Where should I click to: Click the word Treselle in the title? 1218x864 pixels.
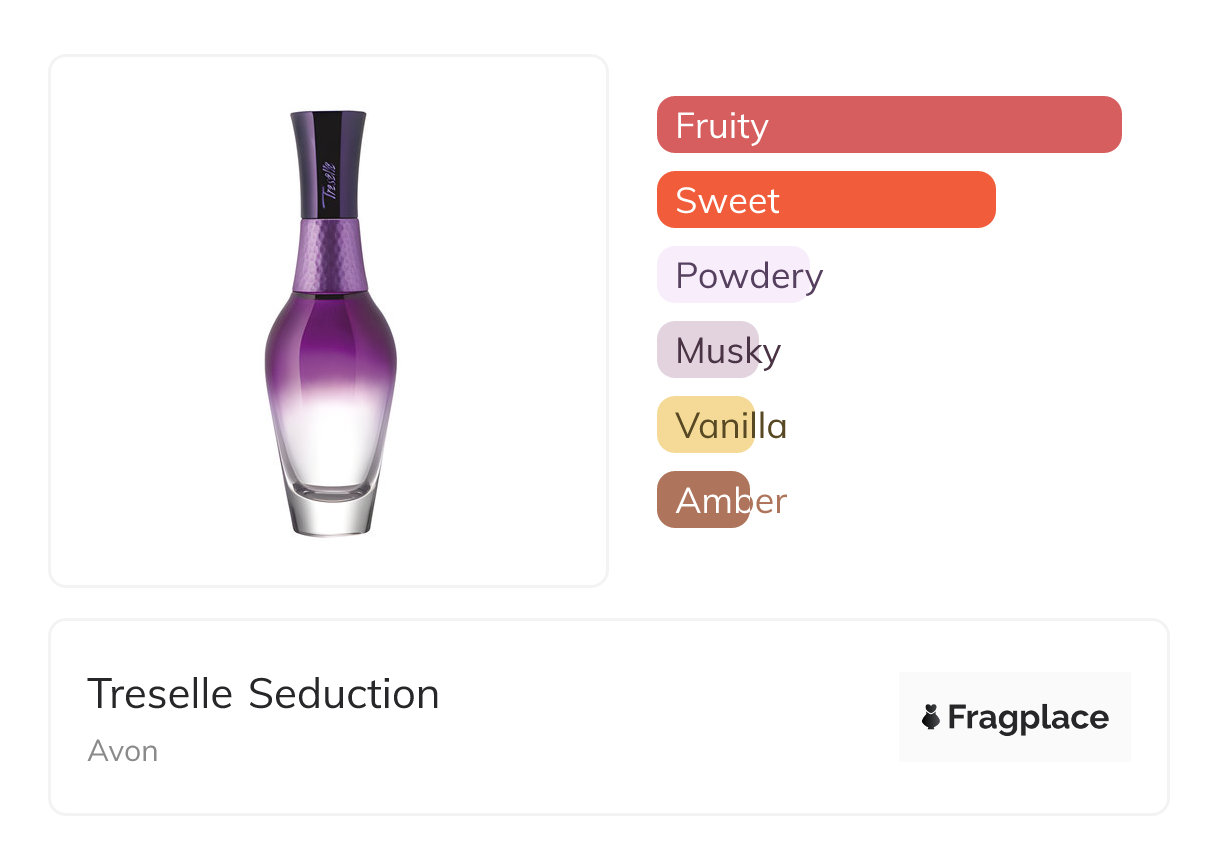(x=159, y=694)
